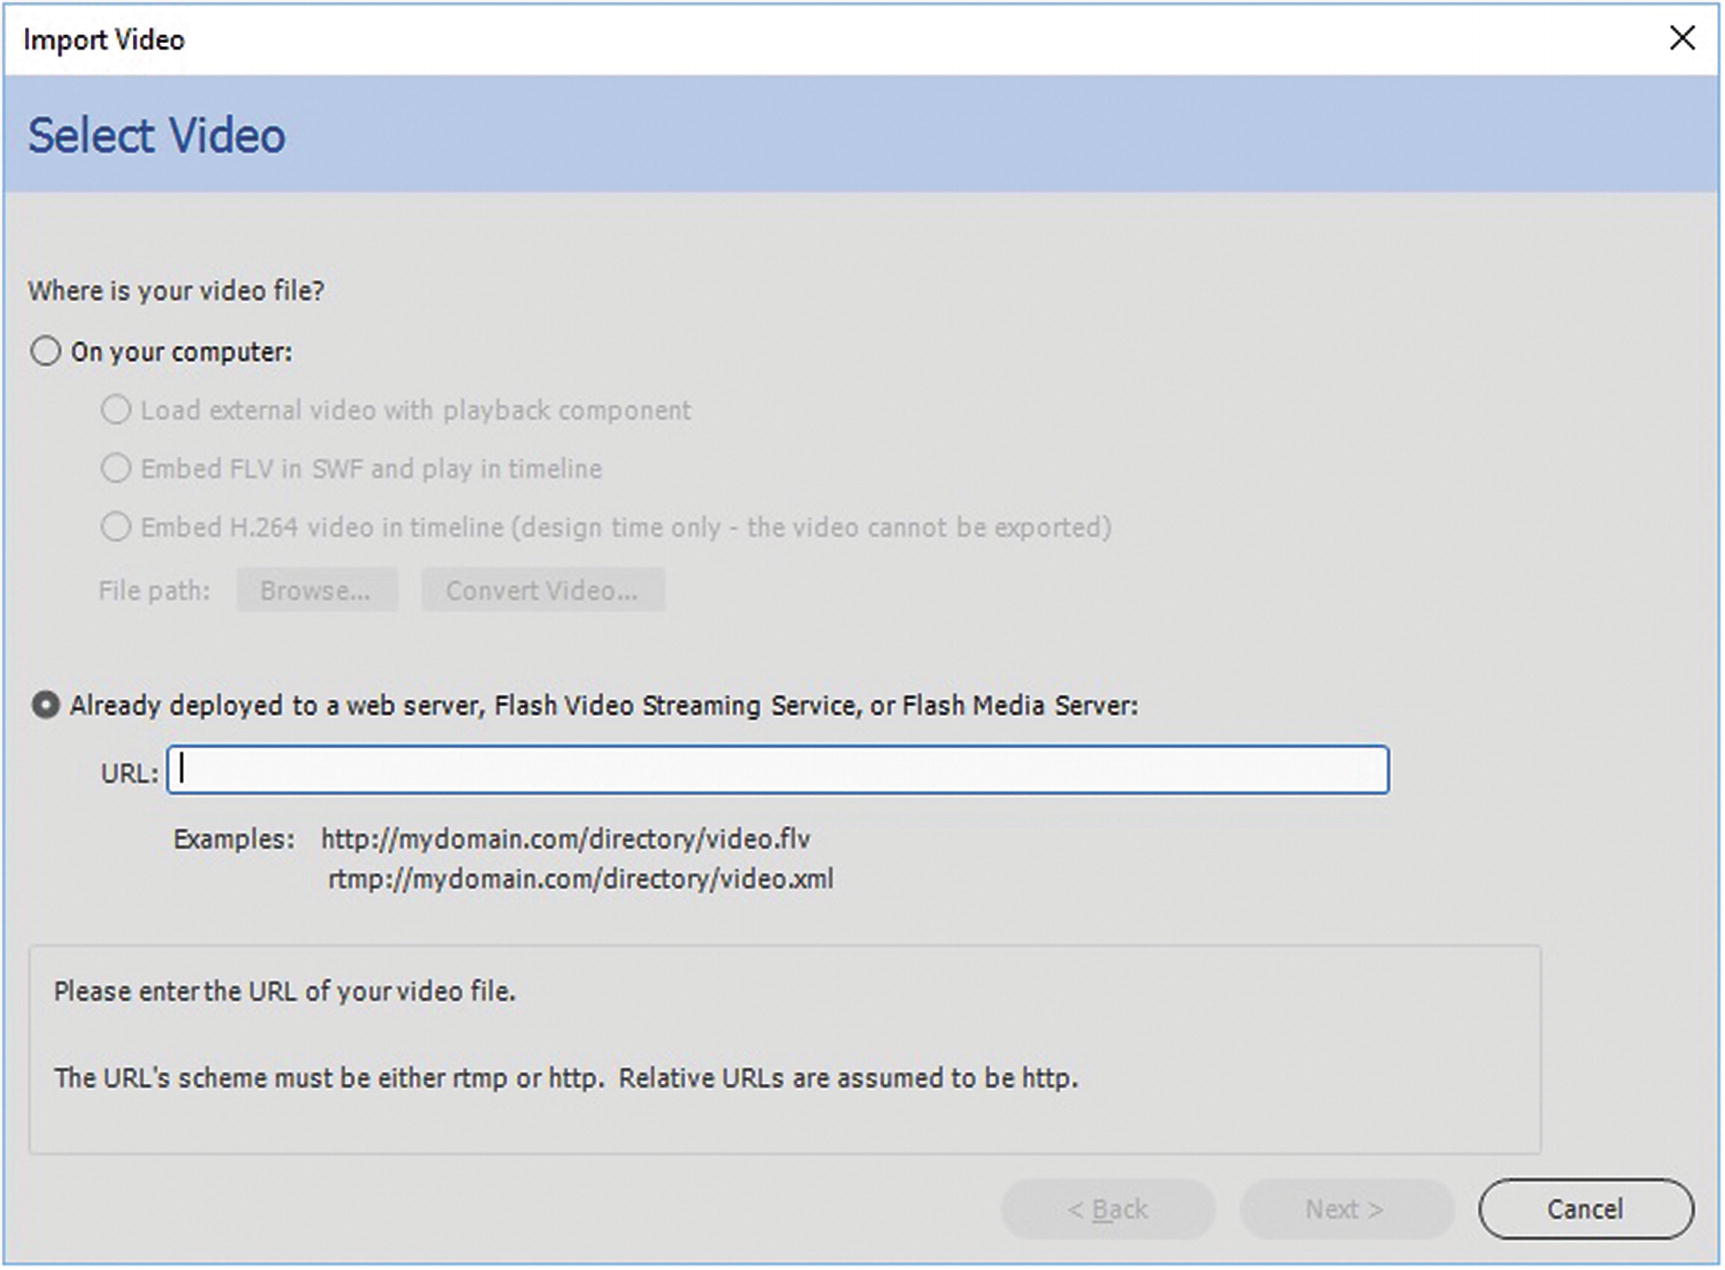
Task: Click the rtmp example URL text
Action: click(580, 879)
